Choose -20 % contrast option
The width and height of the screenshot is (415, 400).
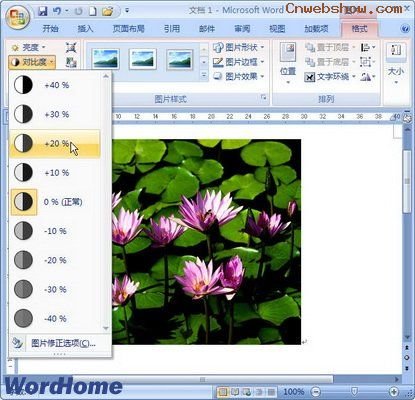[55, 260]
